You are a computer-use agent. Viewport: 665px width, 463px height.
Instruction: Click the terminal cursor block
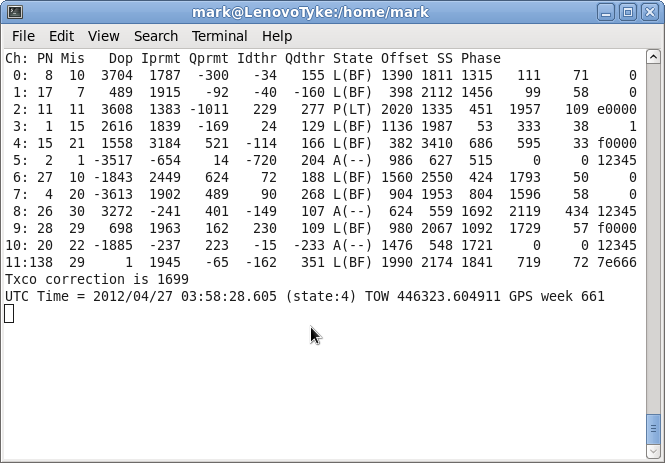(9, 313)
